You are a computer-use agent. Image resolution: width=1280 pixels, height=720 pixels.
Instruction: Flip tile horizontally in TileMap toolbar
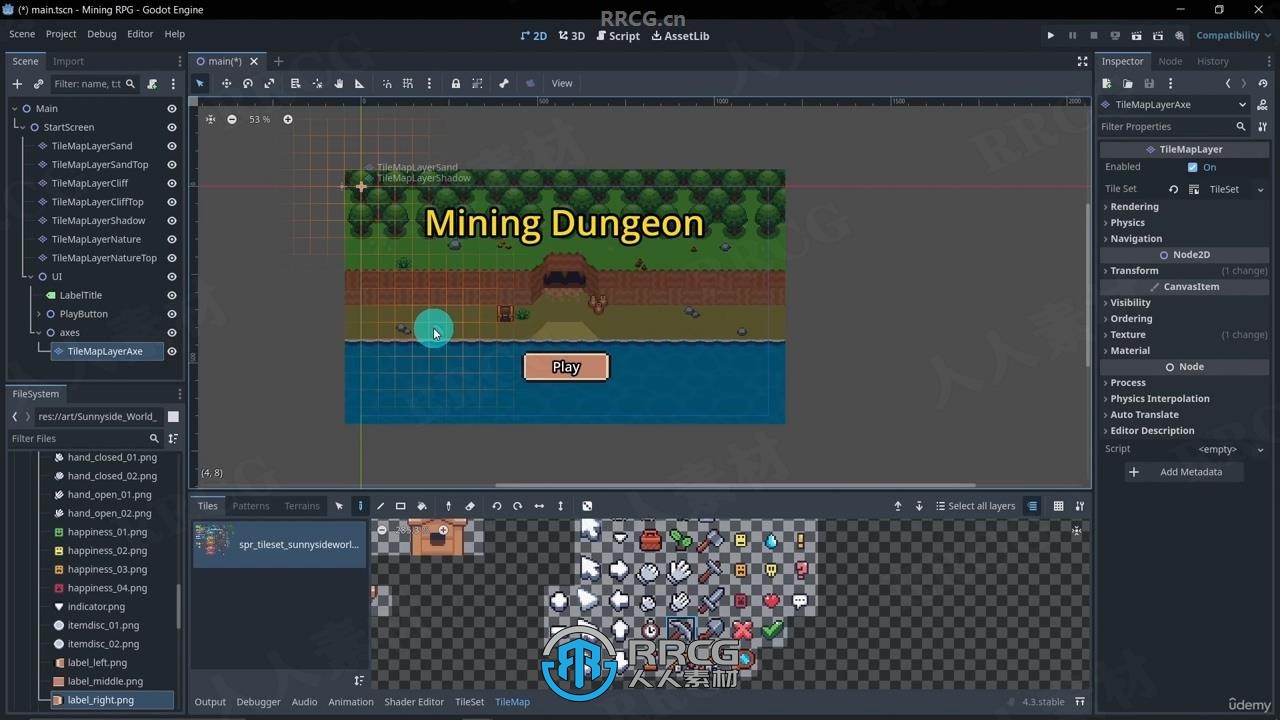539,506
